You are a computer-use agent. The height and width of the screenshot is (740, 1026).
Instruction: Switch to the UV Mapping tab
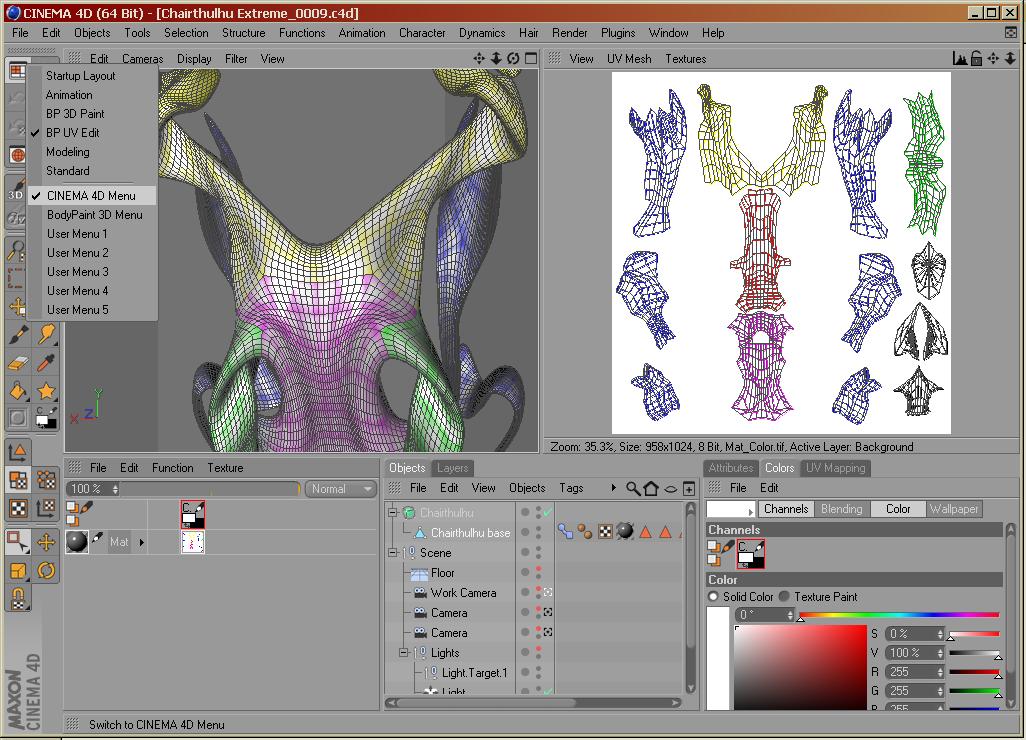[x=835, y=468]
